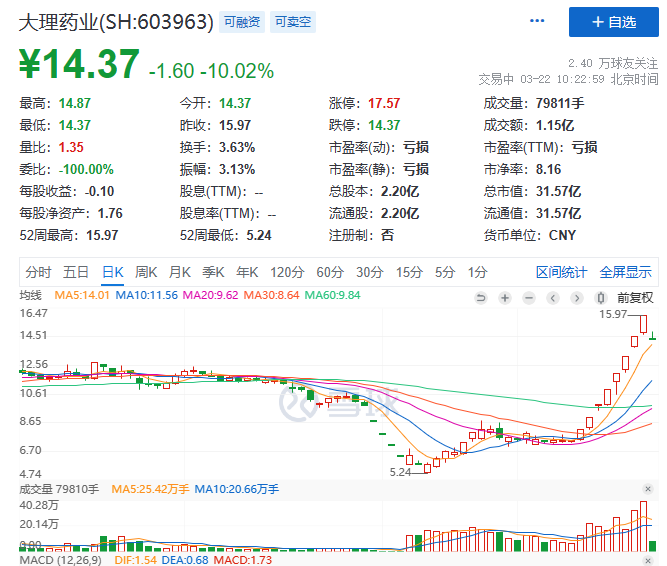Click the MA60:9.84 moving average label

pos(332,295)
